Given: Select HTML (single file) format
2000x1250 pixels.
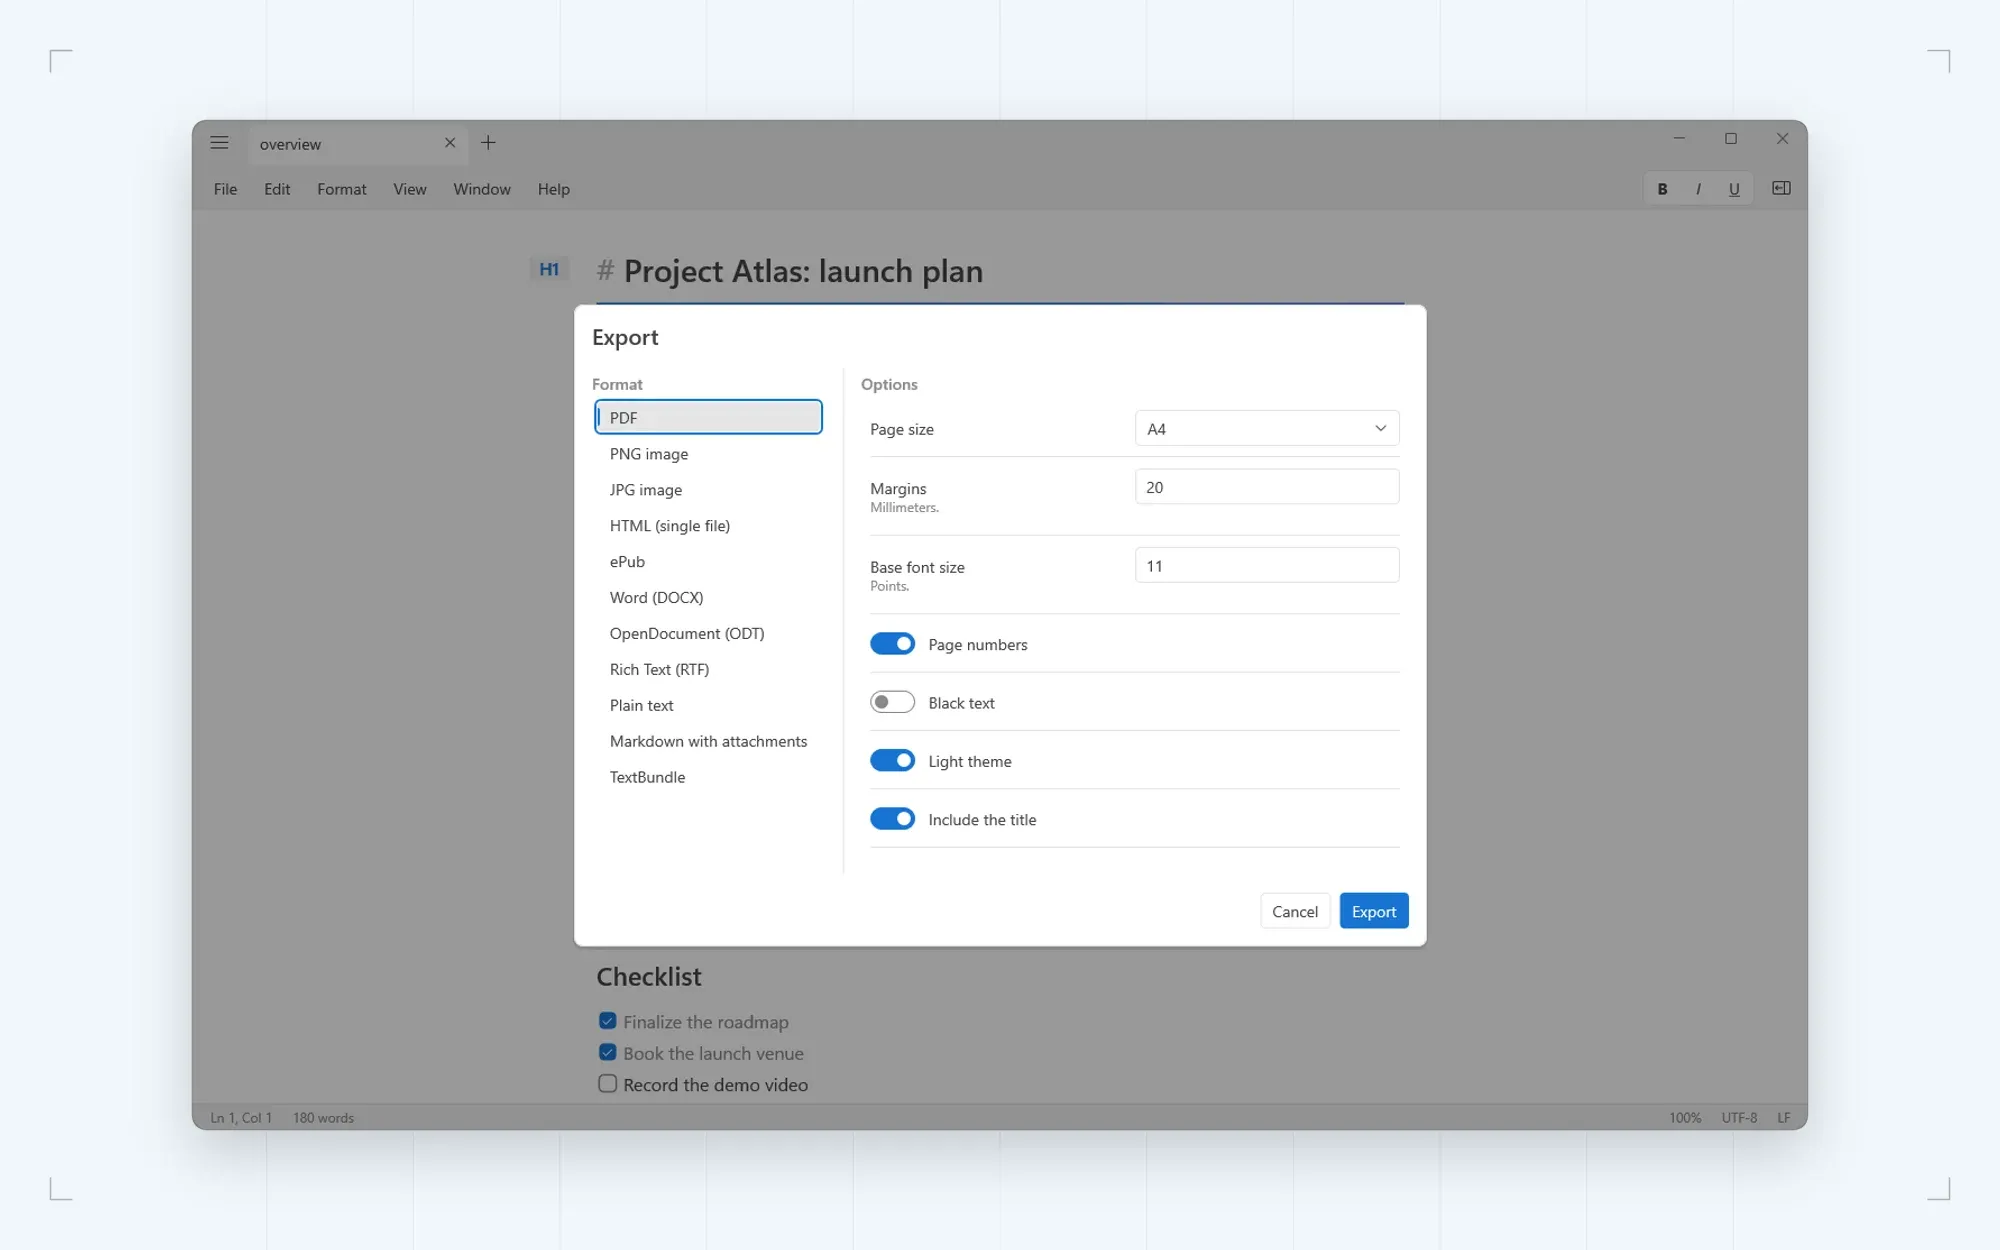Looking at the screenshot, I should [x=708, y=526].
